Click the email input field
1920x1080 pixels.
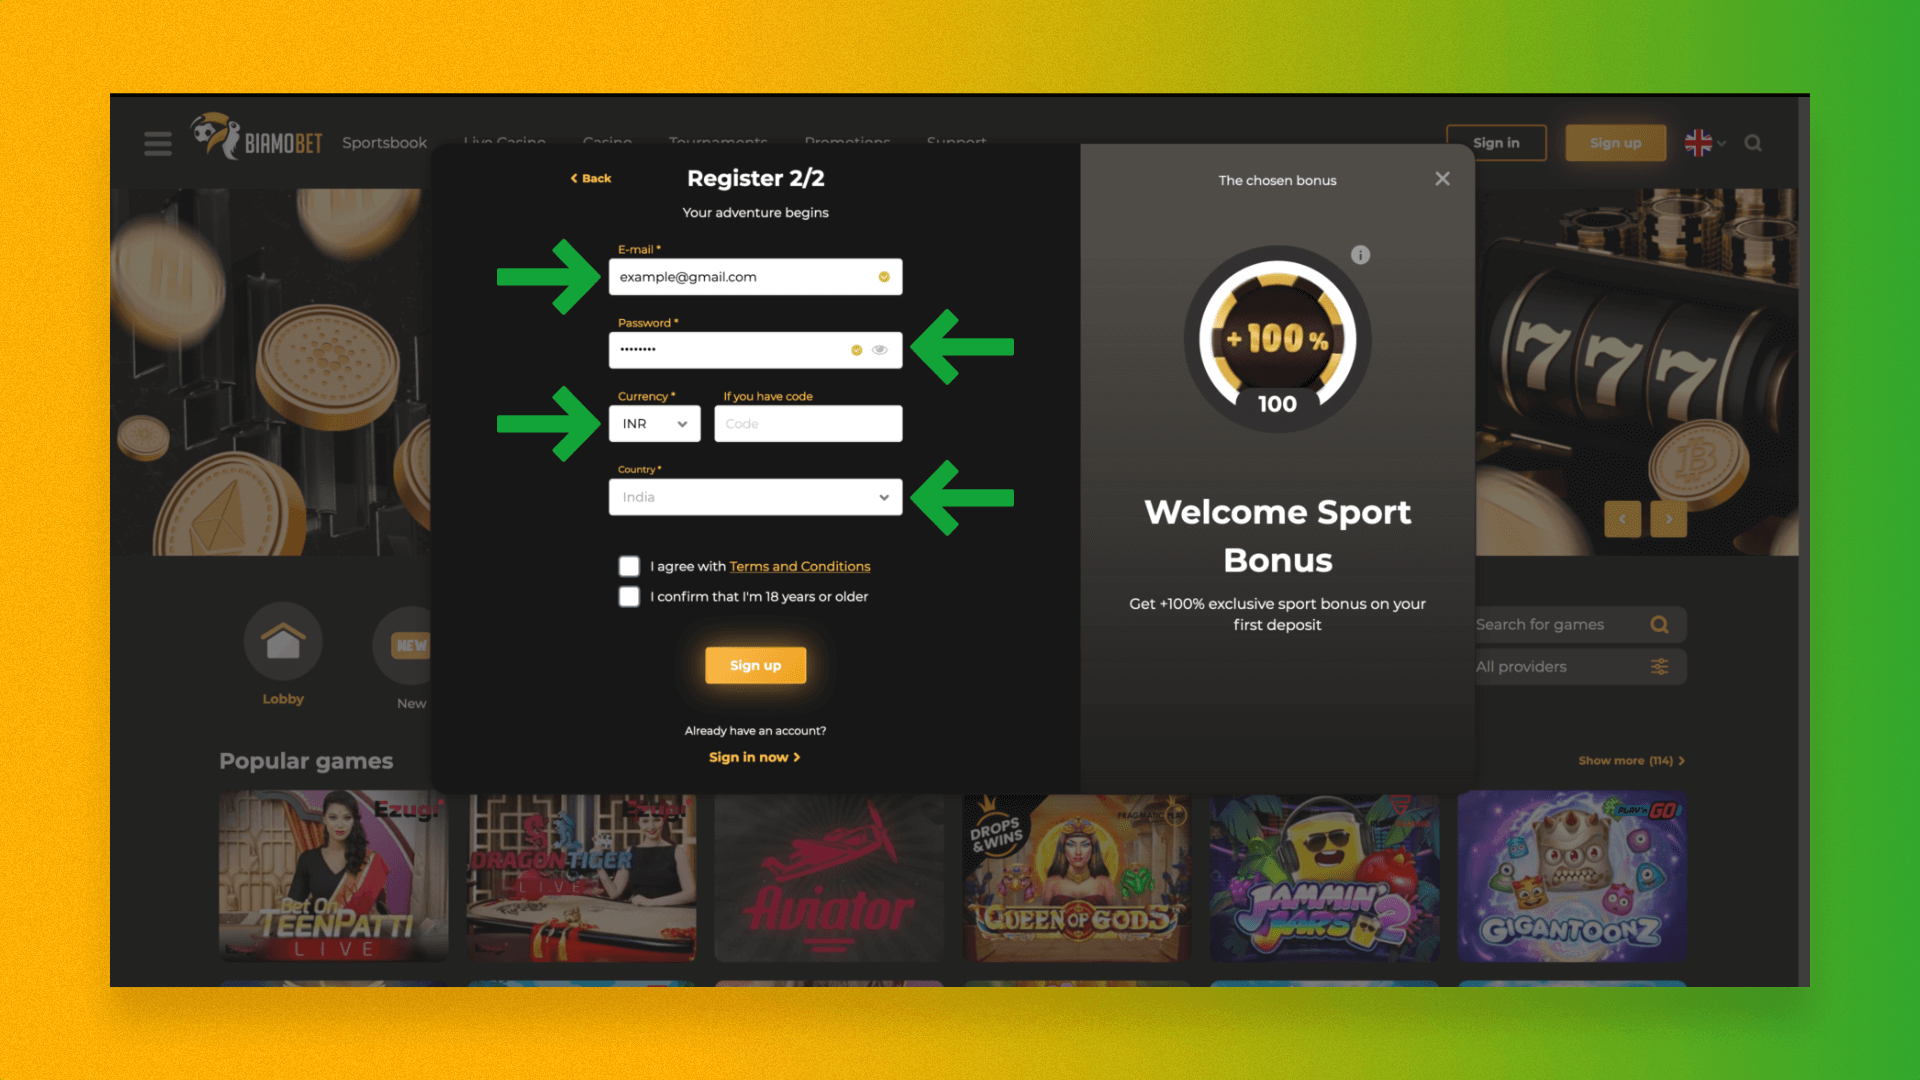[x=754, y=276]
